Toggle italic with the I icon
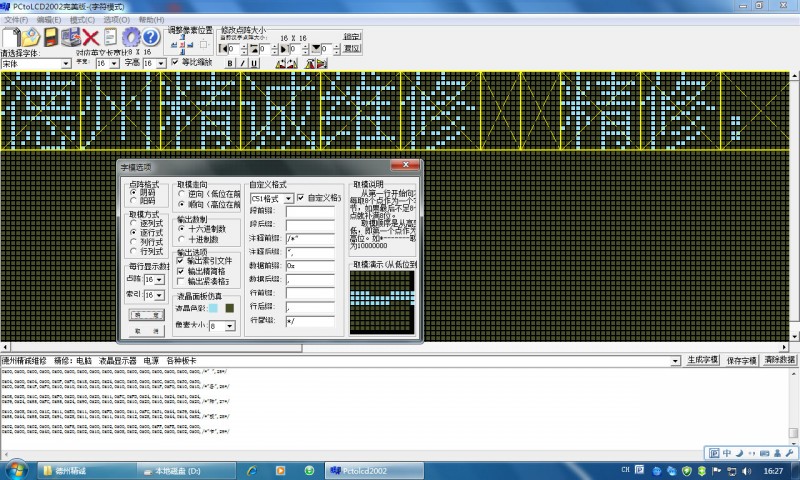The width and height of the screenshot is (800, 480). coord(242,63)
